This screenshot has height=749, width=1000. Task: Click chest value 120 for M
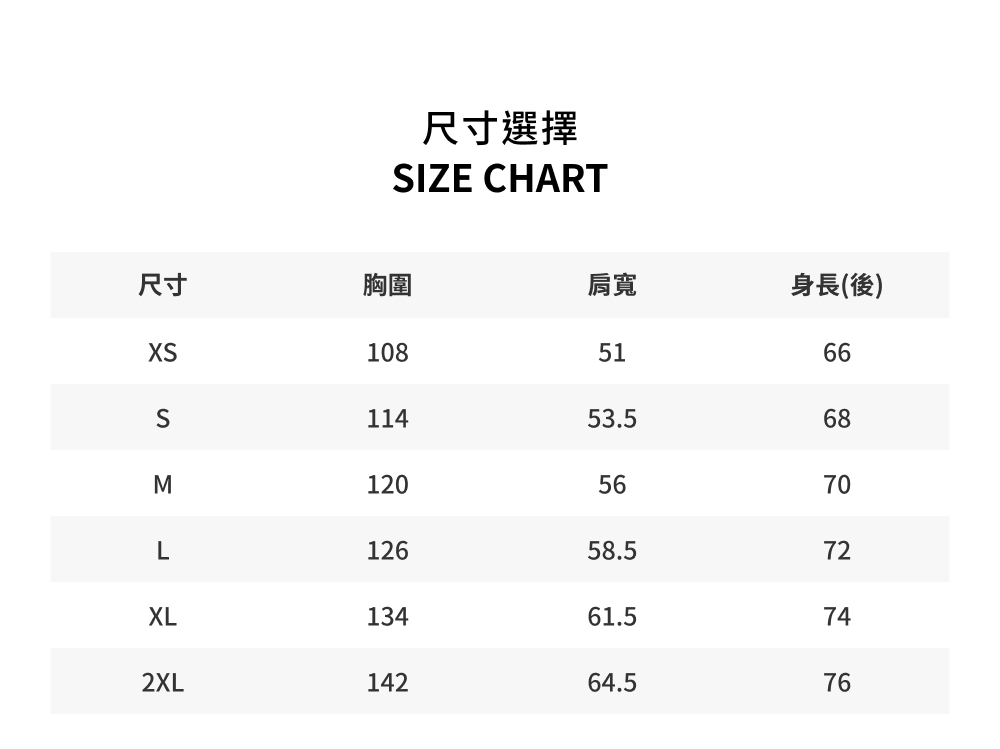click(387, 485)
